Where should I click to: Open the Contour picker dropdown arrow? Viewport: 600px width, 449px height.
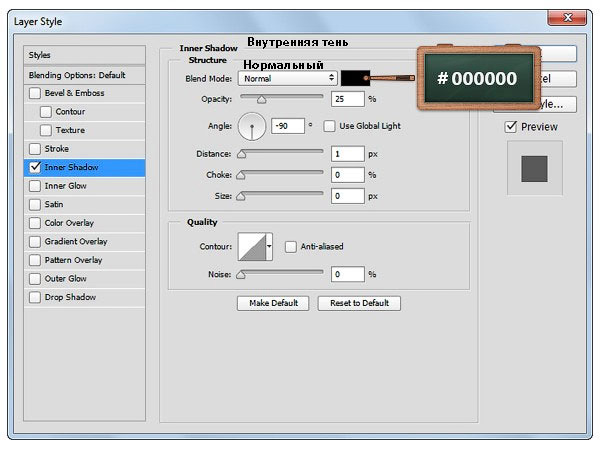point(269,247)
